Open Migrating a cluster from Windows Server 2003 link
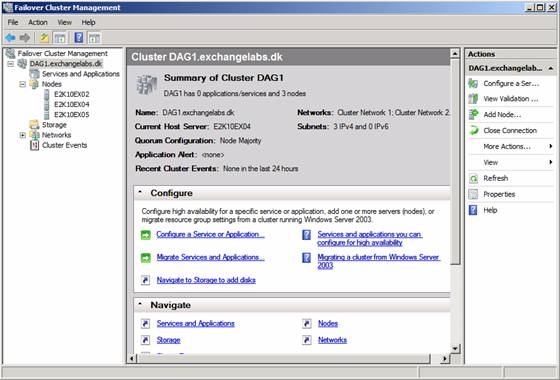Viewport: 560px width, 380px height. click(x=379, y=261)
